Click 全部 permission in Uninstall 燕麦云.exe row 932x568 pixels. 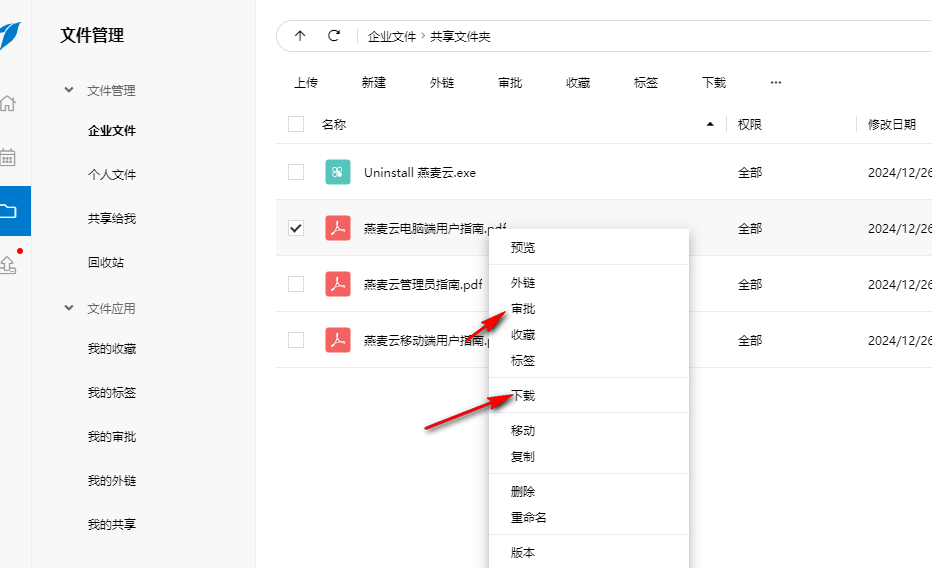tap(750, 172)
